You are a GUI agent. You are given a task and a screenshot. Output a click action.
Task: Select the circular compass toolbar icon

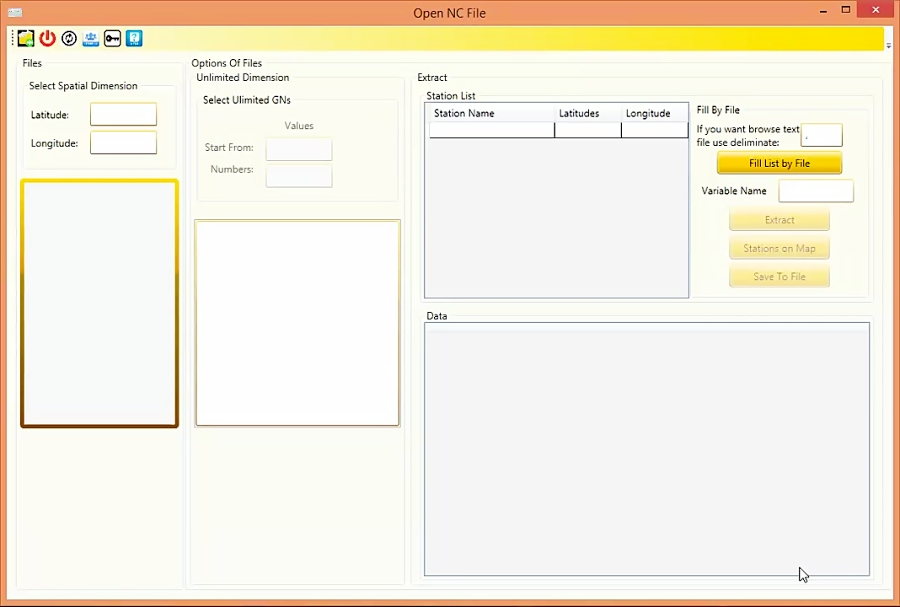[68, 37]
